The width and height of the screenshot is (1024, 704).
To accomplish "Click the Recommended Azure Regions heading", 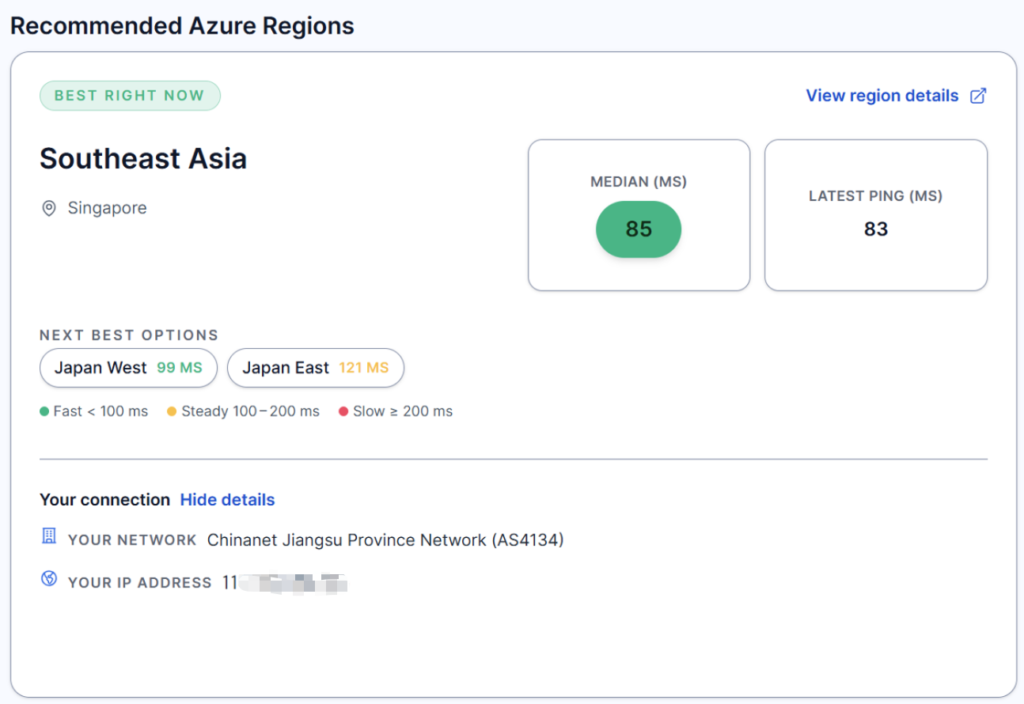I will [x=182, y=26].
